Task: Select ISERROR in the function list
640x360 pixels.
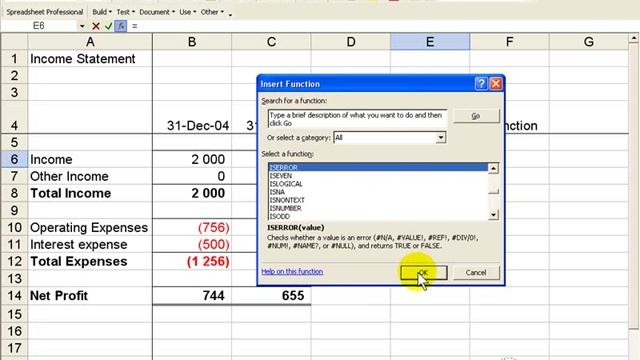Action: click(x=378, y=167)
